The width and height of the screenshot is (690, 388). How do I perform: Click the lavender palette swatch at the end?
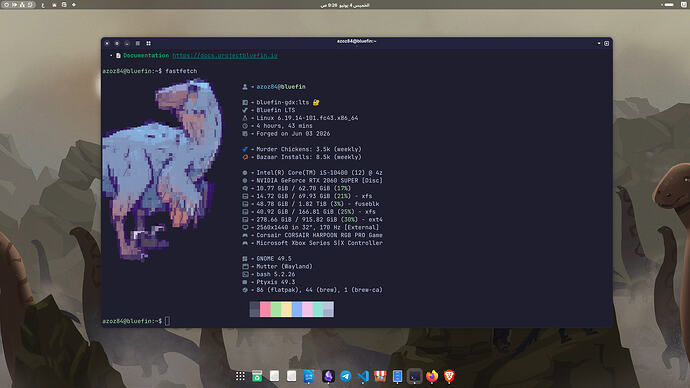(329, 309)
